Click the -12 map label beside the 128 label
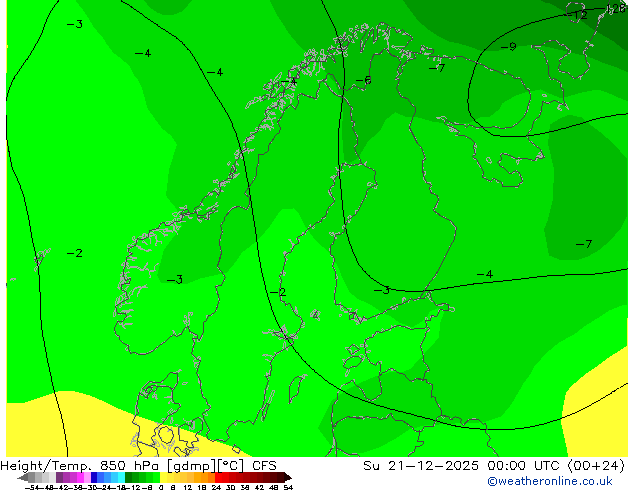The height and width of the screenshot is (490, 634). coord(578,15)
